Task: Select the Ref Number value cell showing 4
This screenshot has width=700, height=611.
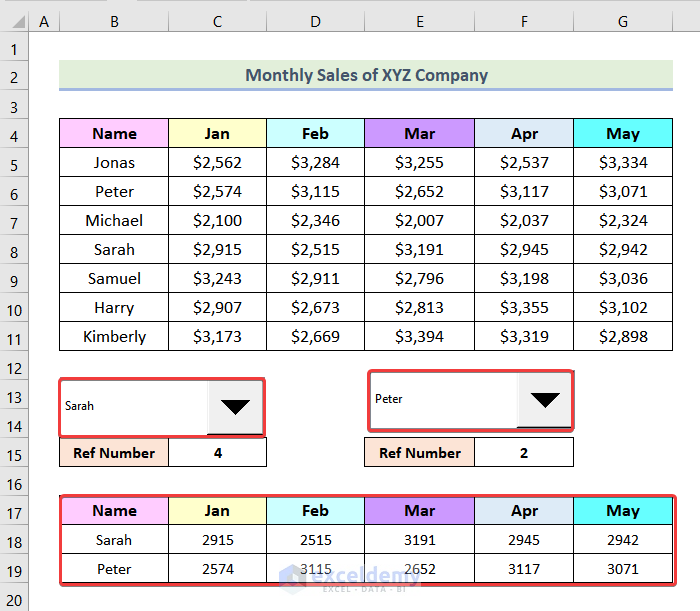Action: [x=217, y=453]
